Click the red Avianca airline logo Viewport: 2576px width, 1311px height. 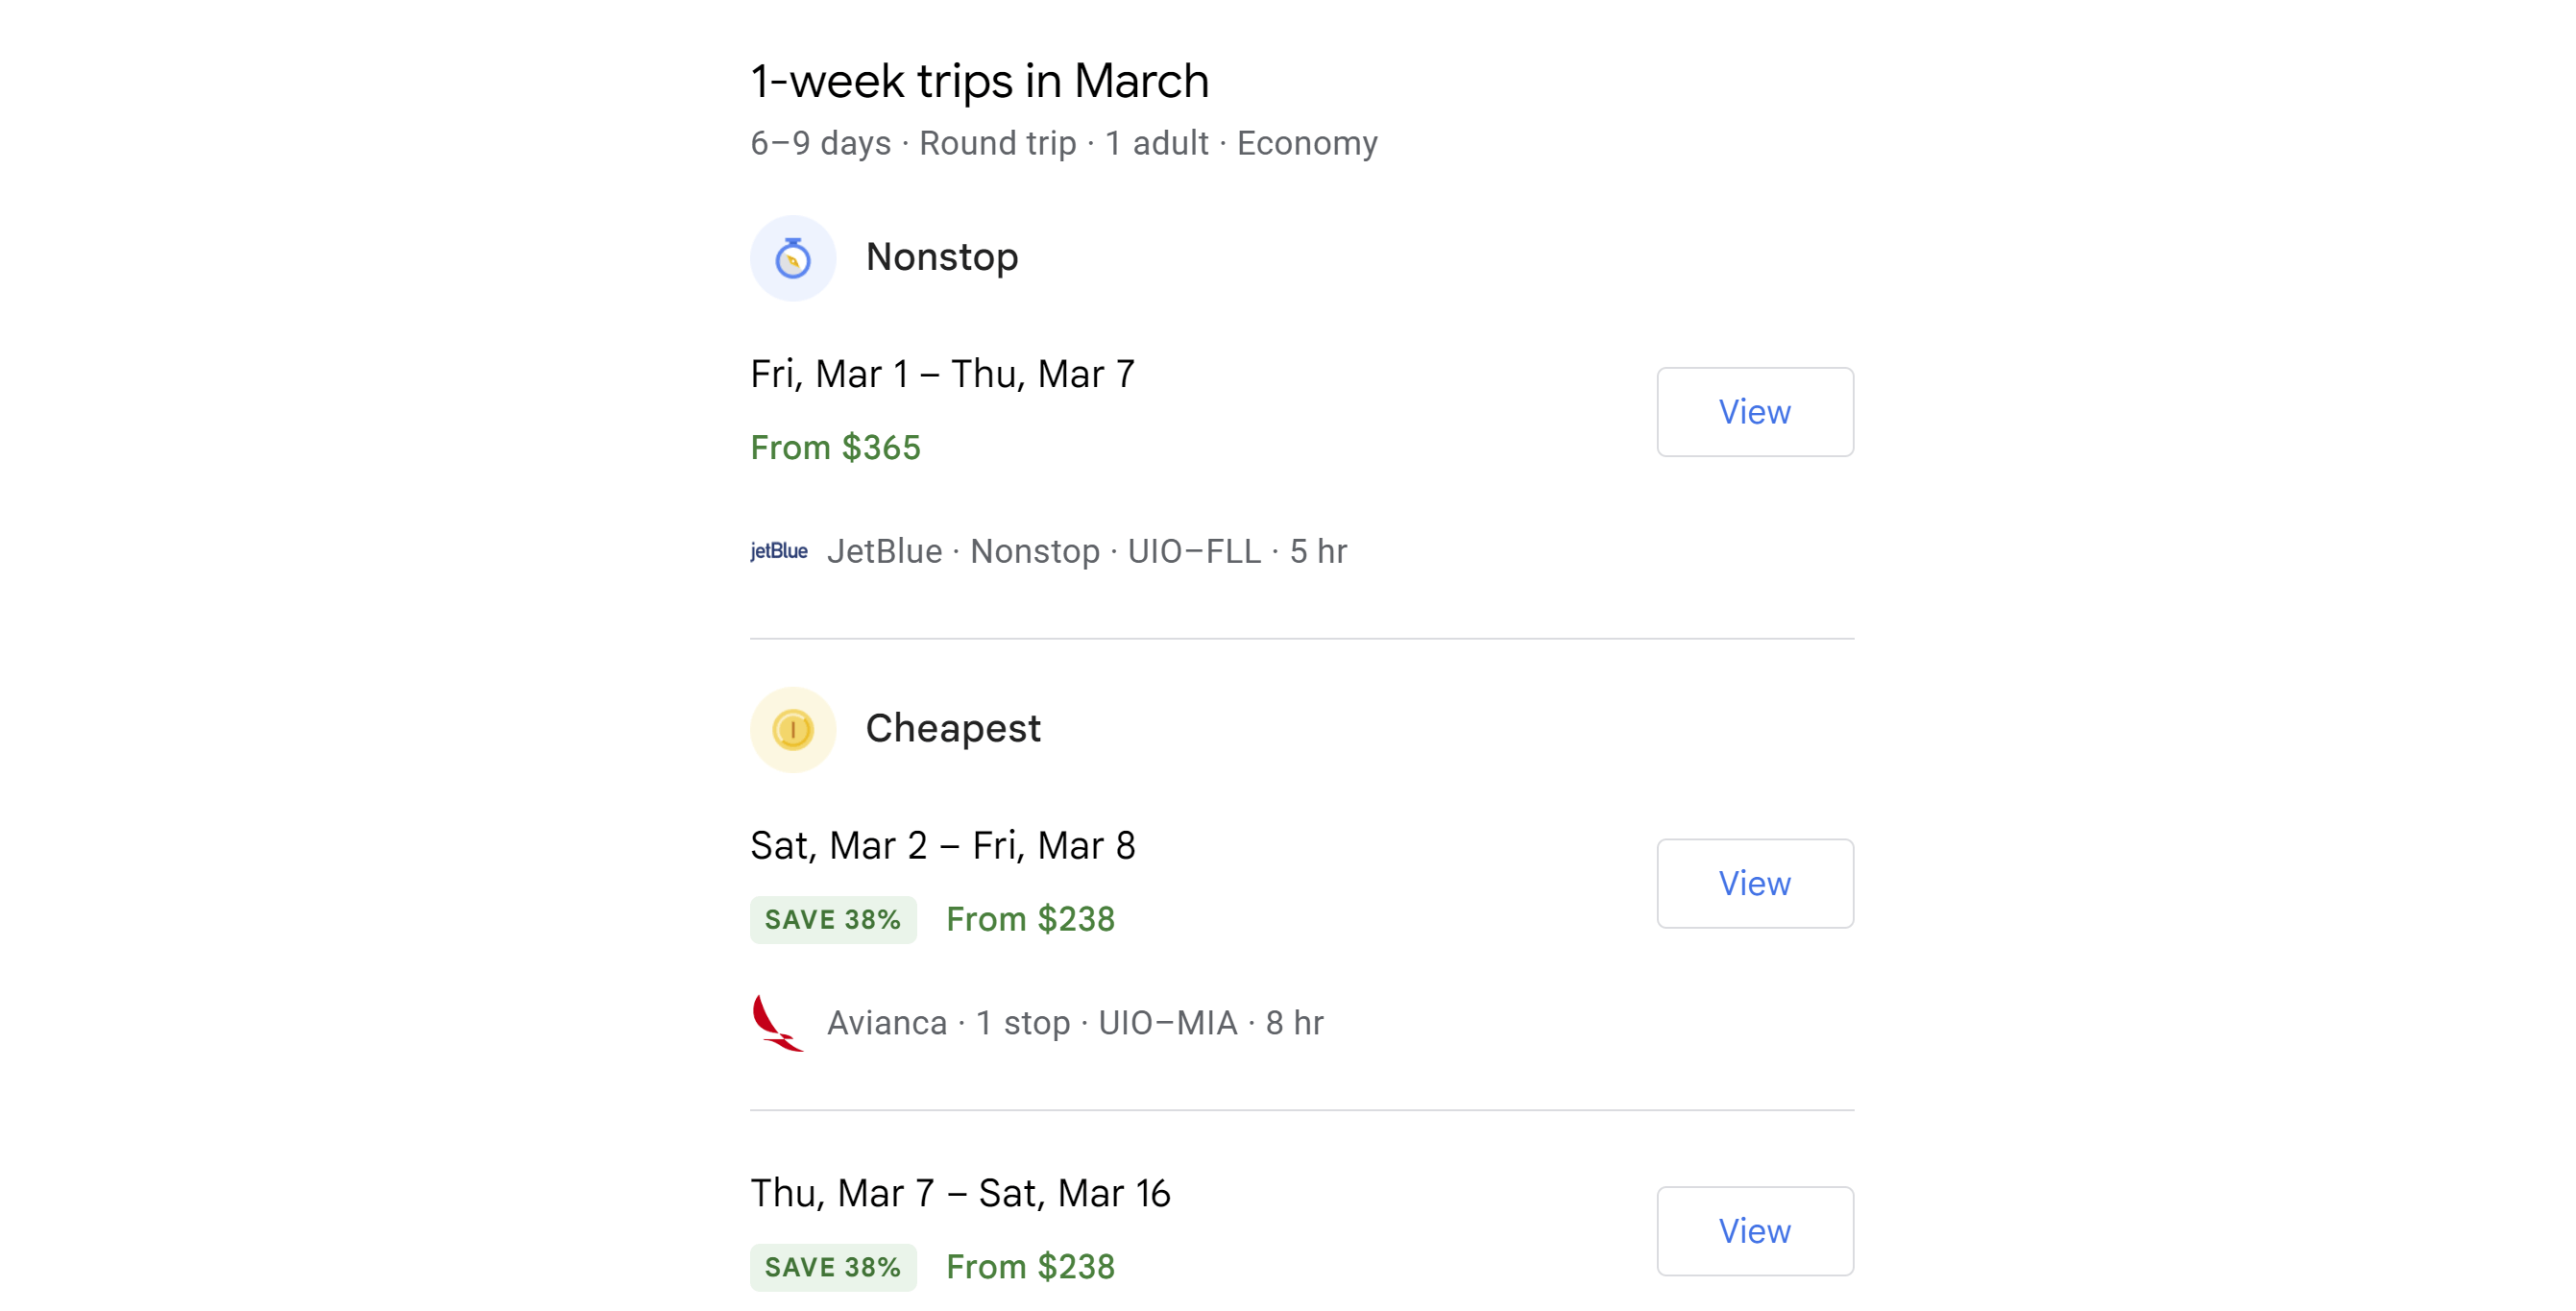(777, 1023)
